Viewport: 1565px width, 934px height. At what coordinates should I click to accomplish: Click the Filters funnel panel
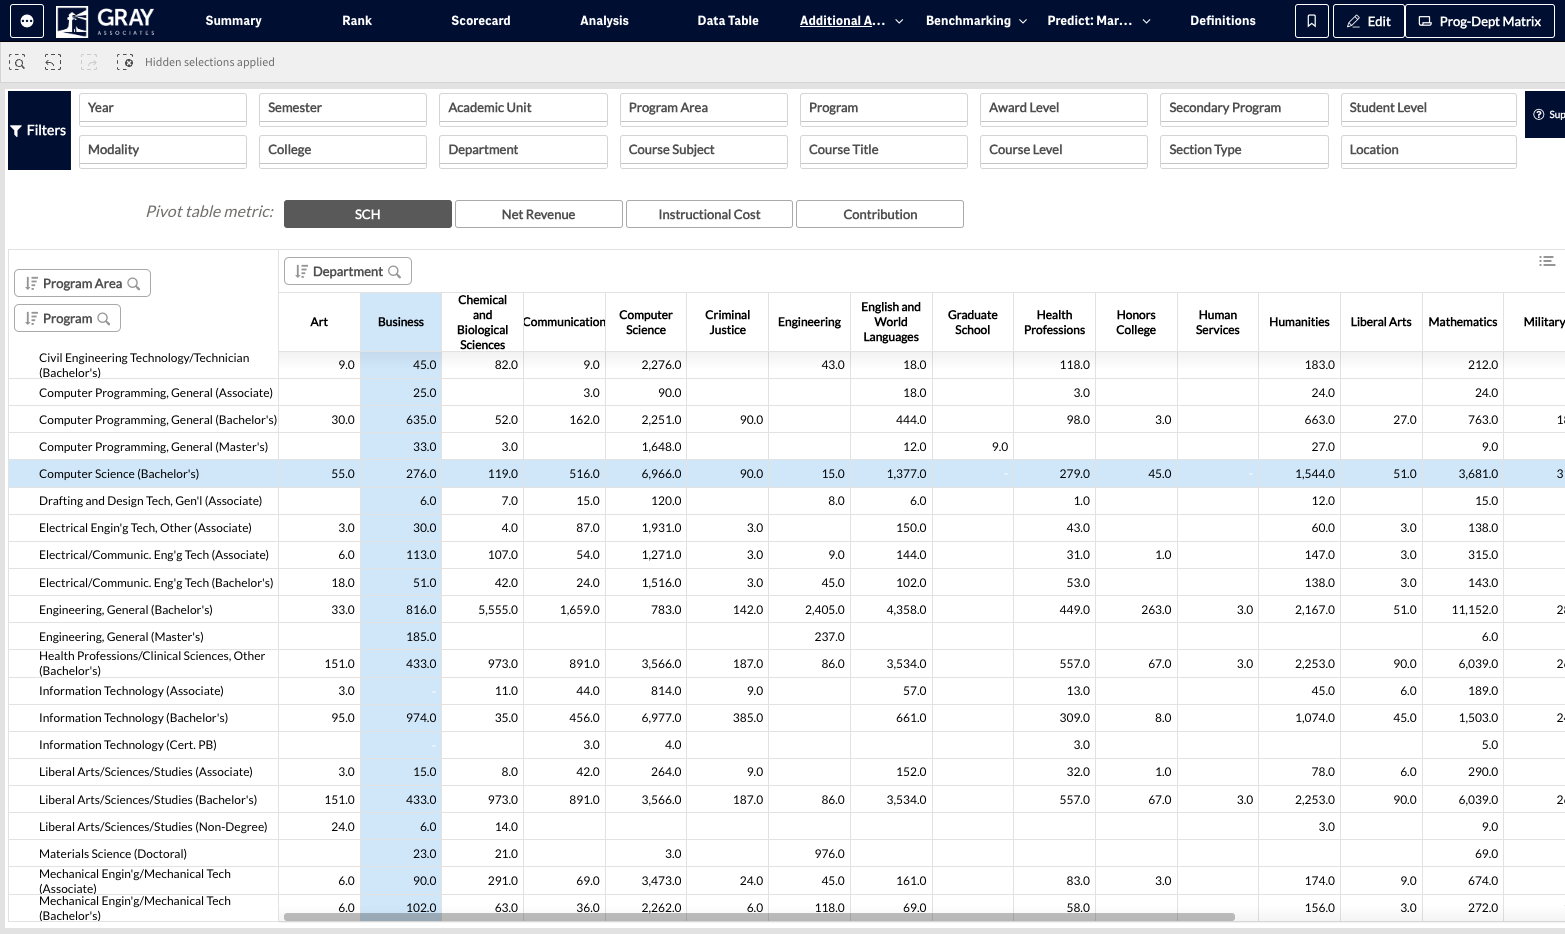39,130
